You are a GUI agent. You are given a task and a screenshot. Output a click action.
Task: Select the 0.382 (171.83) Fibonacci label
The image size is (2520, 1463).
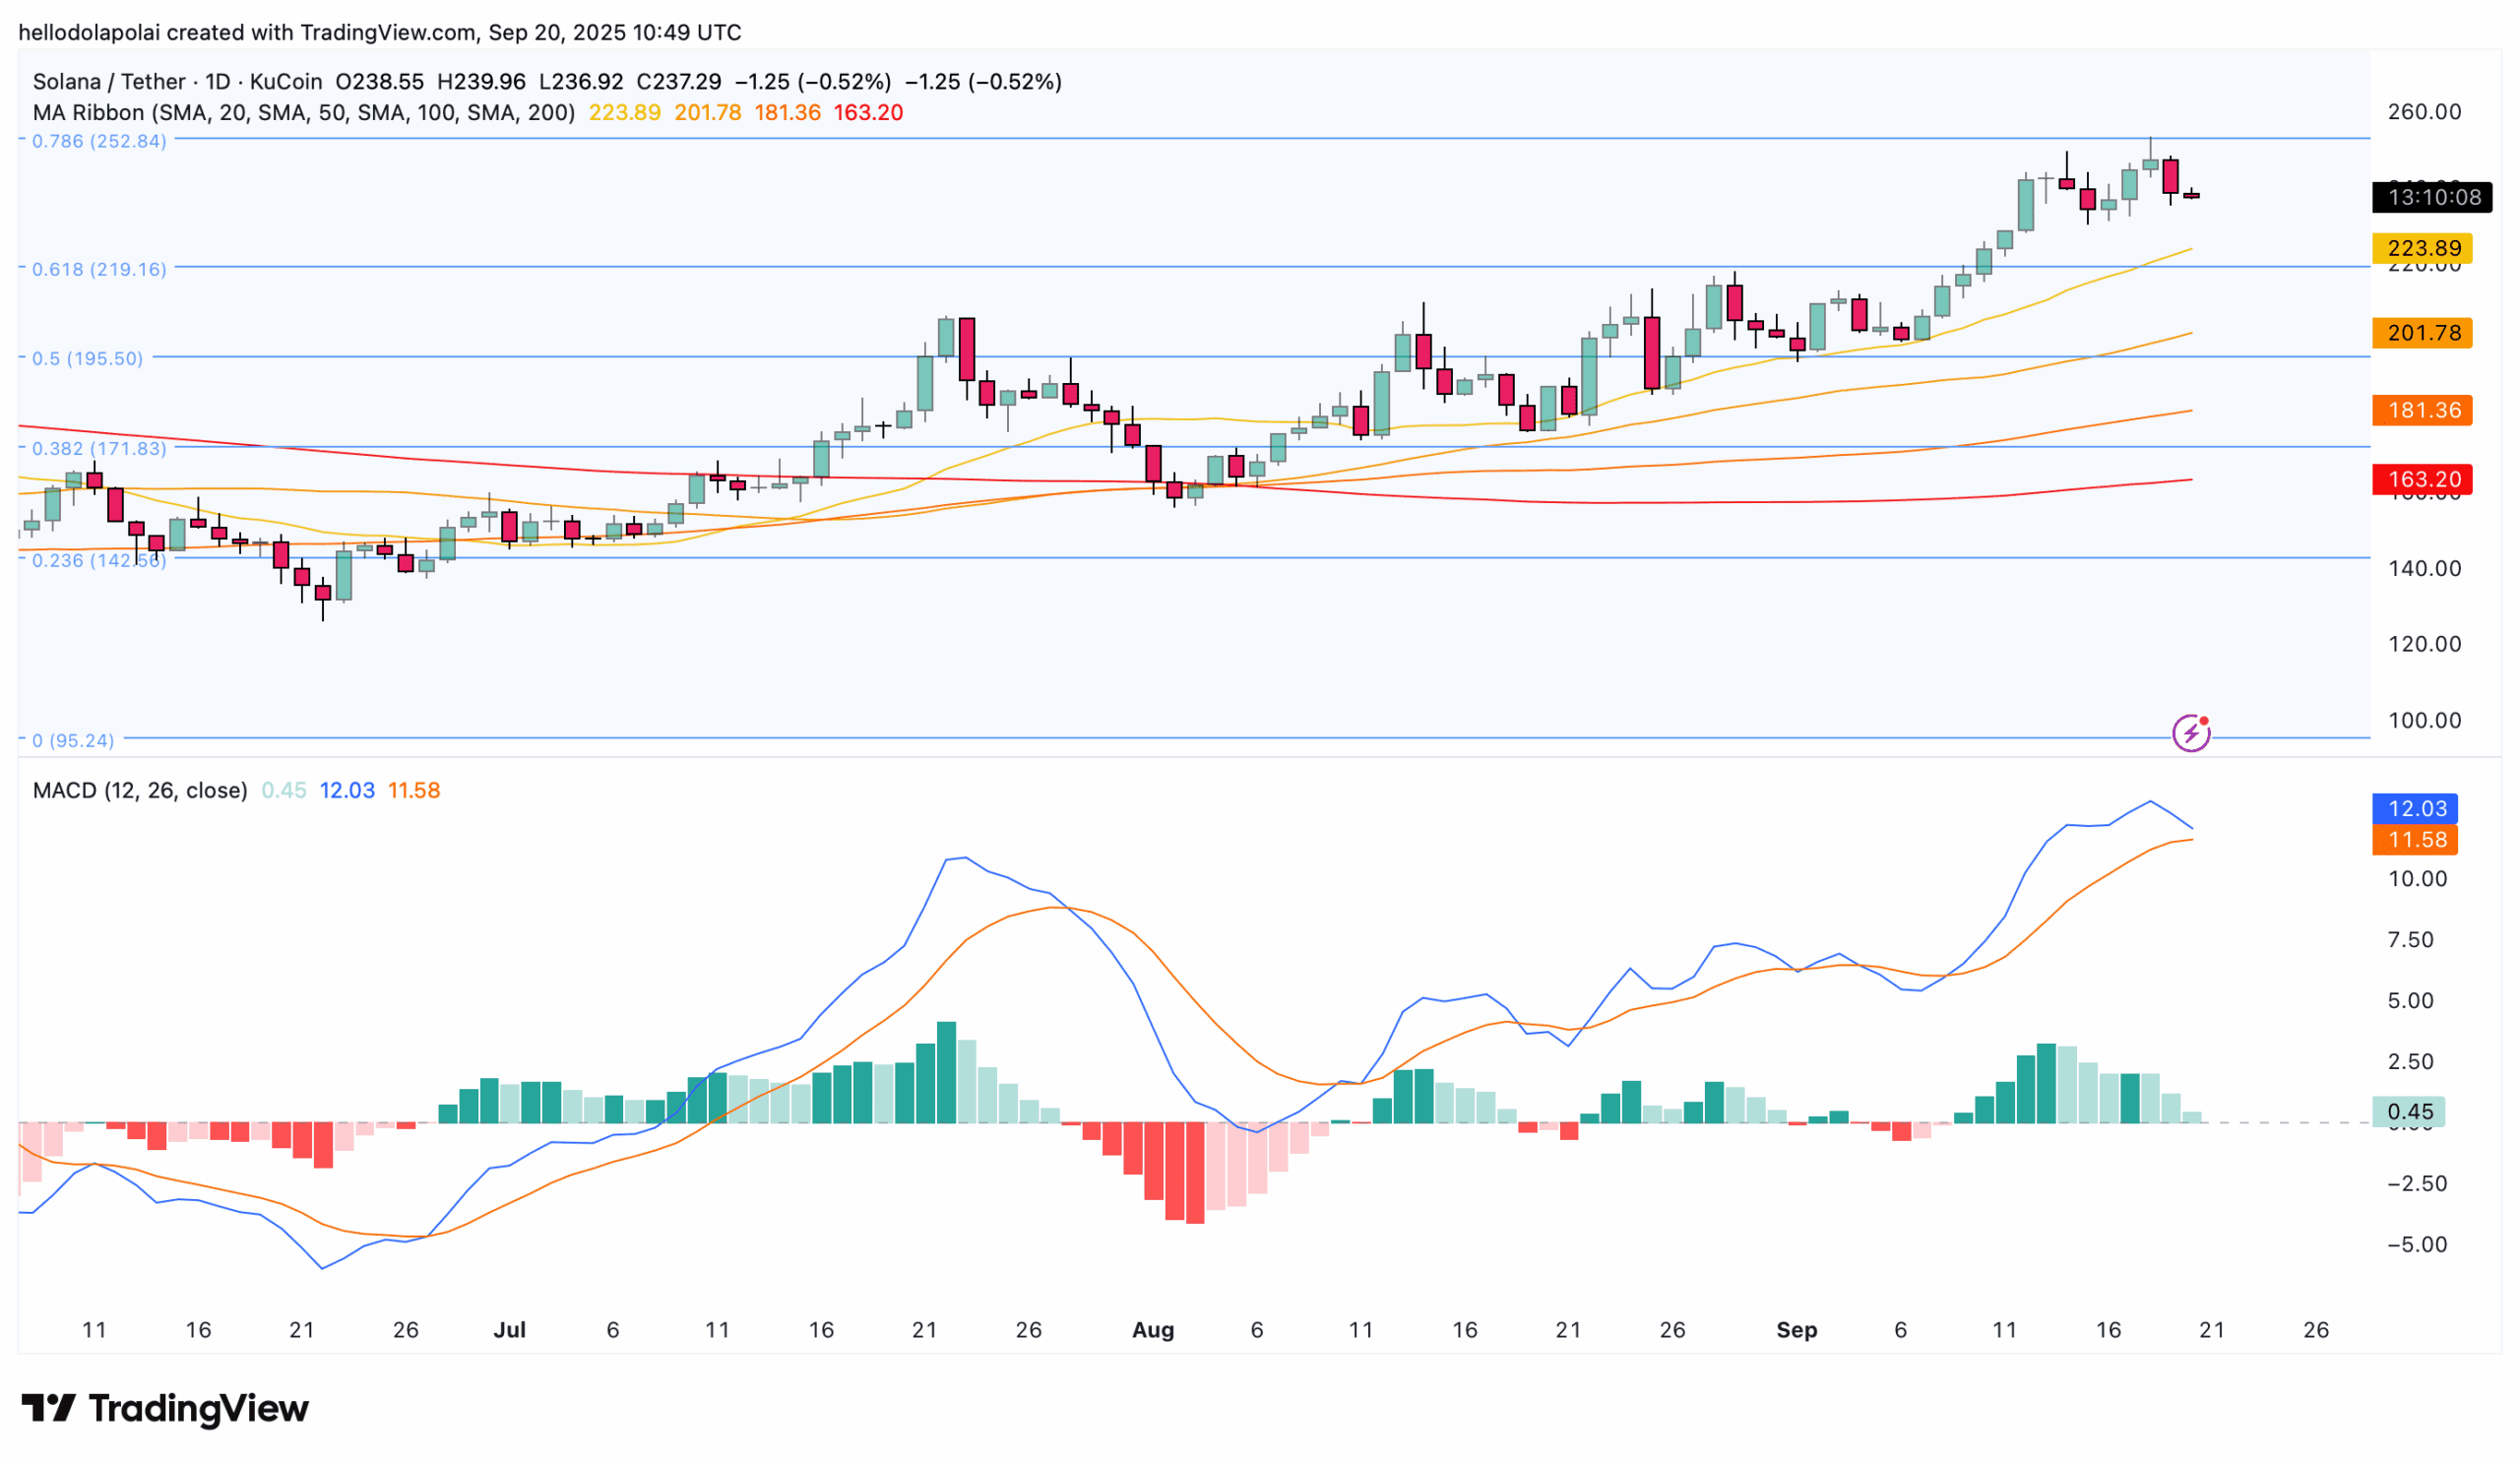[99, 448]
